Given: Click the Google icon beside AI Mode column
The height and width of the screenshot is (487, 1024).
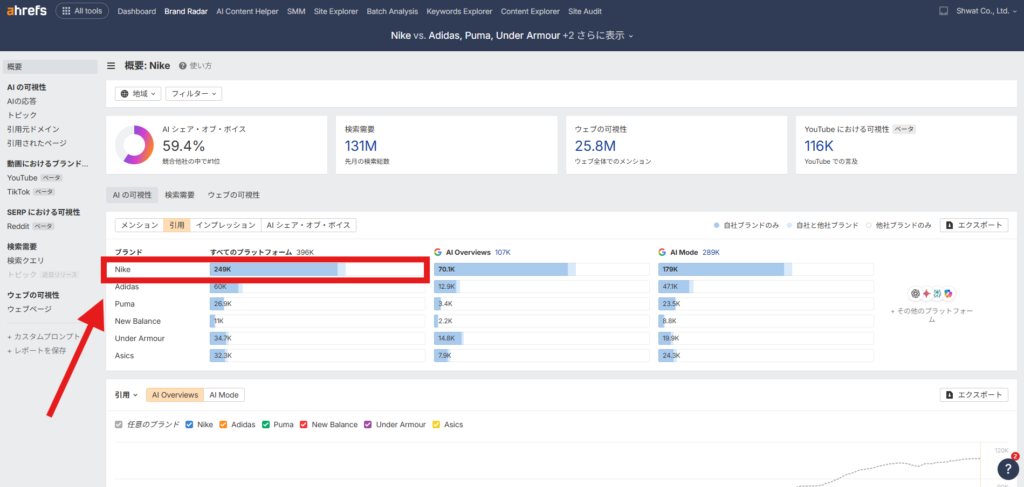Looking at the screenshot, I should [662, 253].
